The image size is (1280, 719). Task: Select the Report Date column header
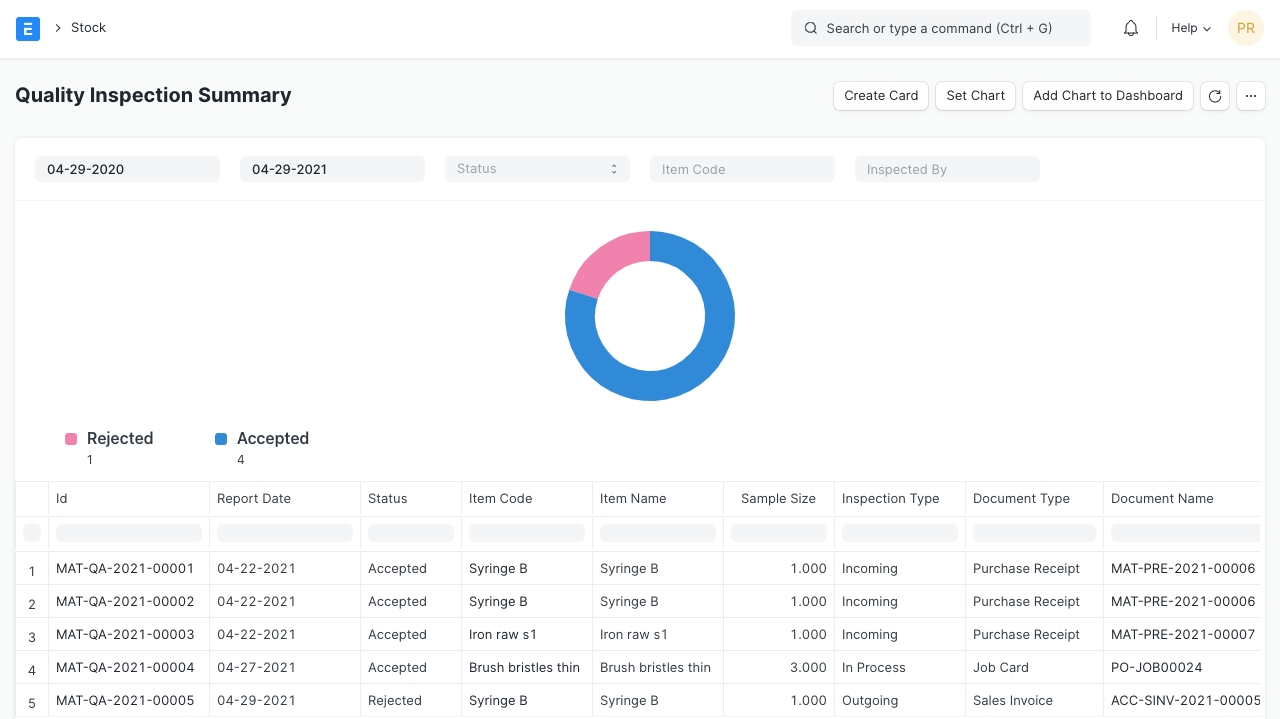tap(254, 498)
